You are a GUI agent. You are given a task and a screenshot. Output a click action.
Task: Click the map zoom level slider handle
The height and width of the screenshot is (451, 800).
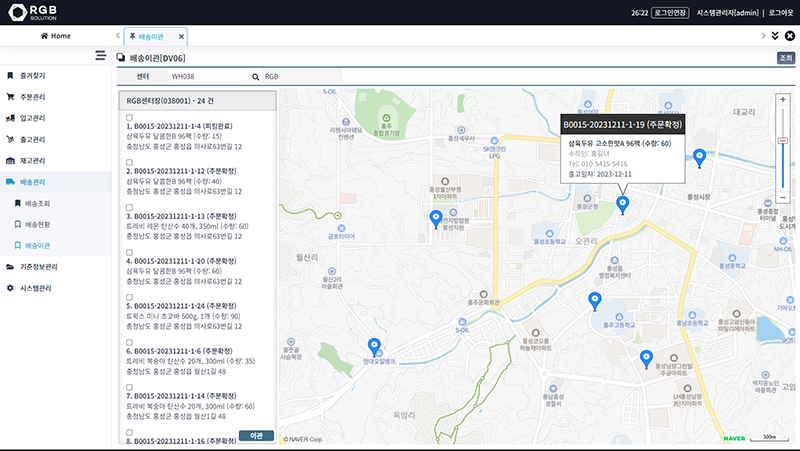click(782, 141)
